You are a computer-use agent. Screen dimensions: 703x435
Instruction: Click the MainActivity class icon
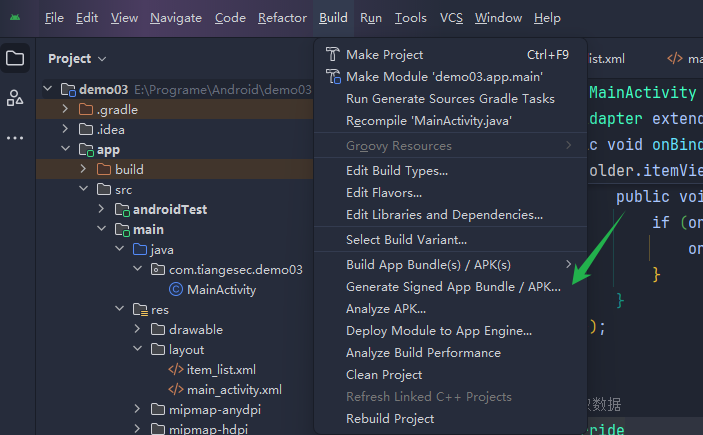coord(176,290)
